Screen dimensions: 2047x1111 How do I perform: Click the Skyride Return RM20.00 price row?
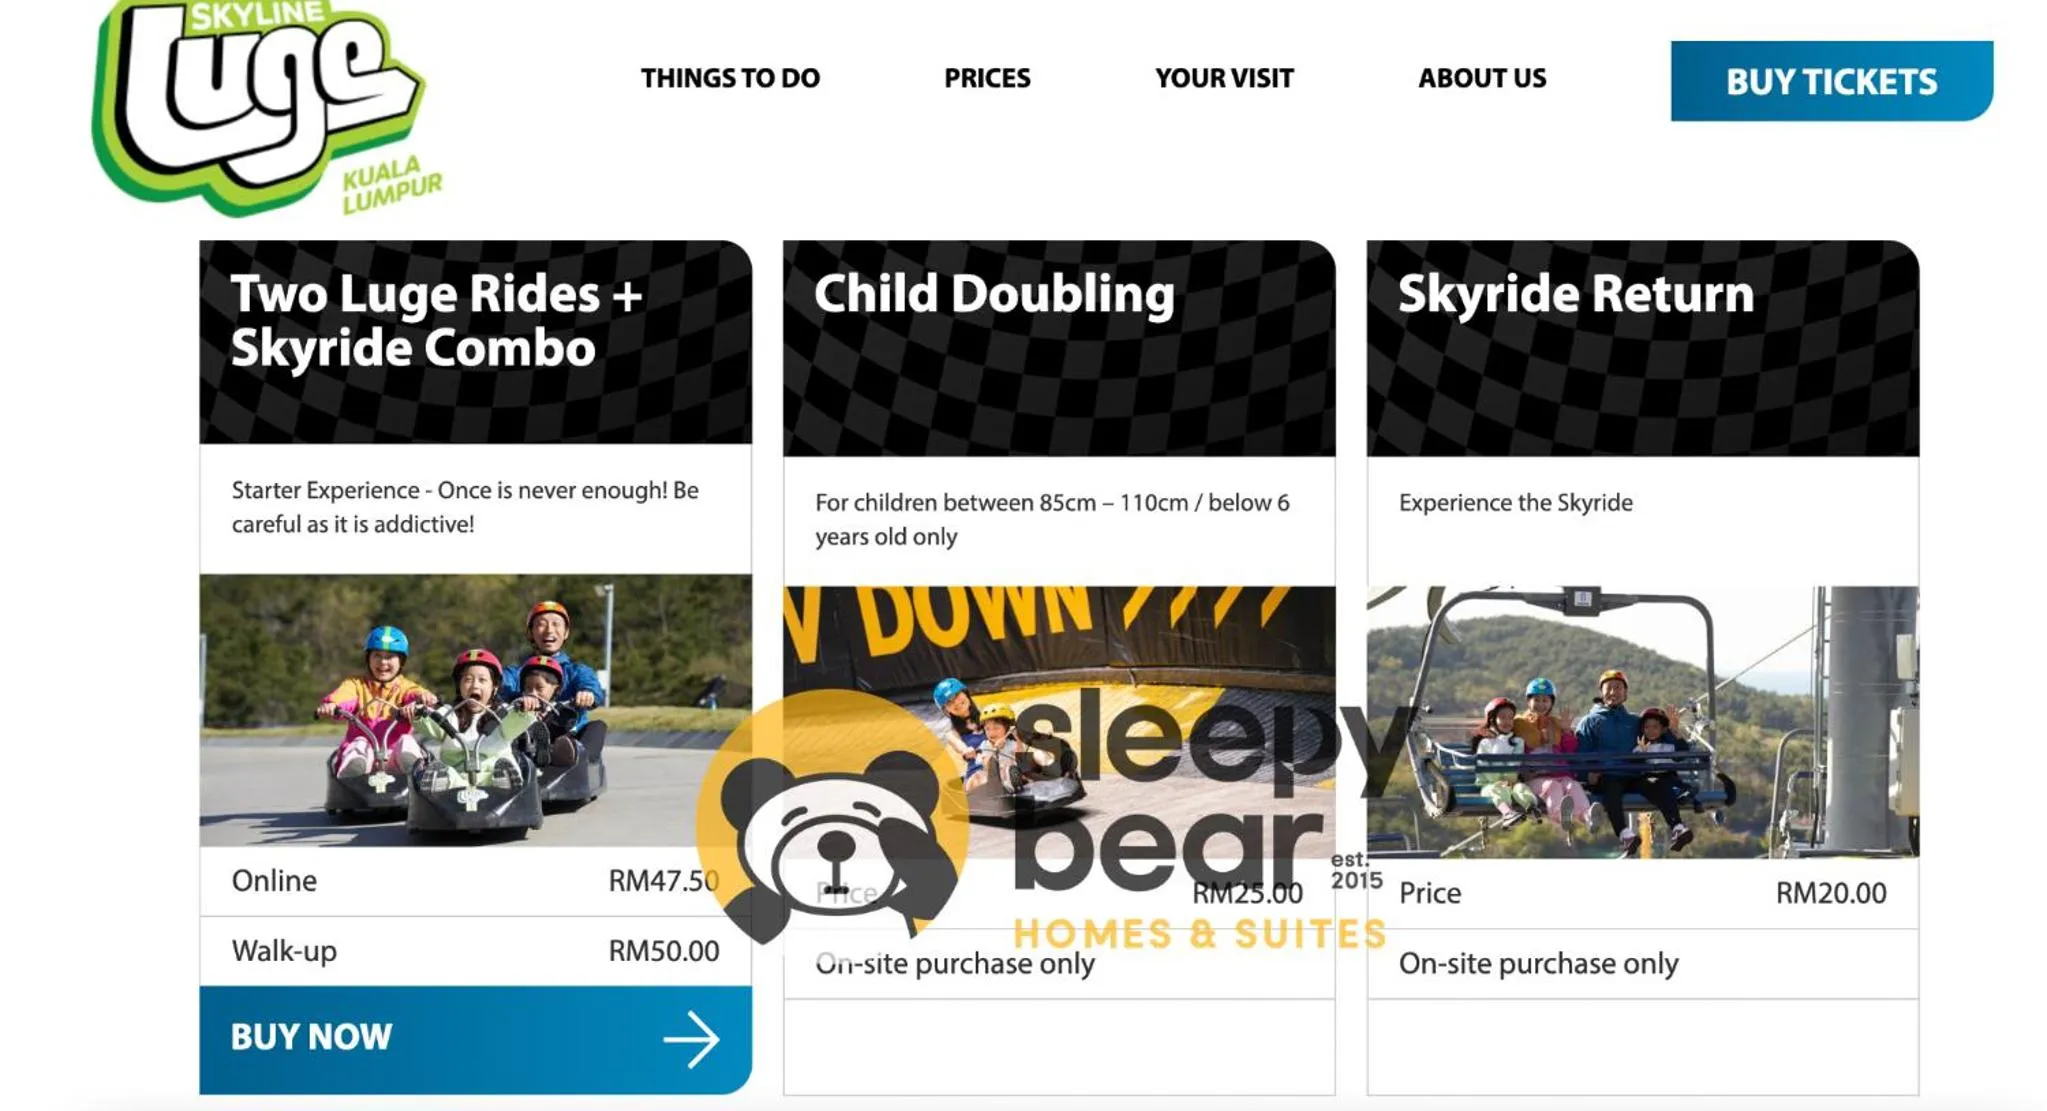click(1642, 893)
